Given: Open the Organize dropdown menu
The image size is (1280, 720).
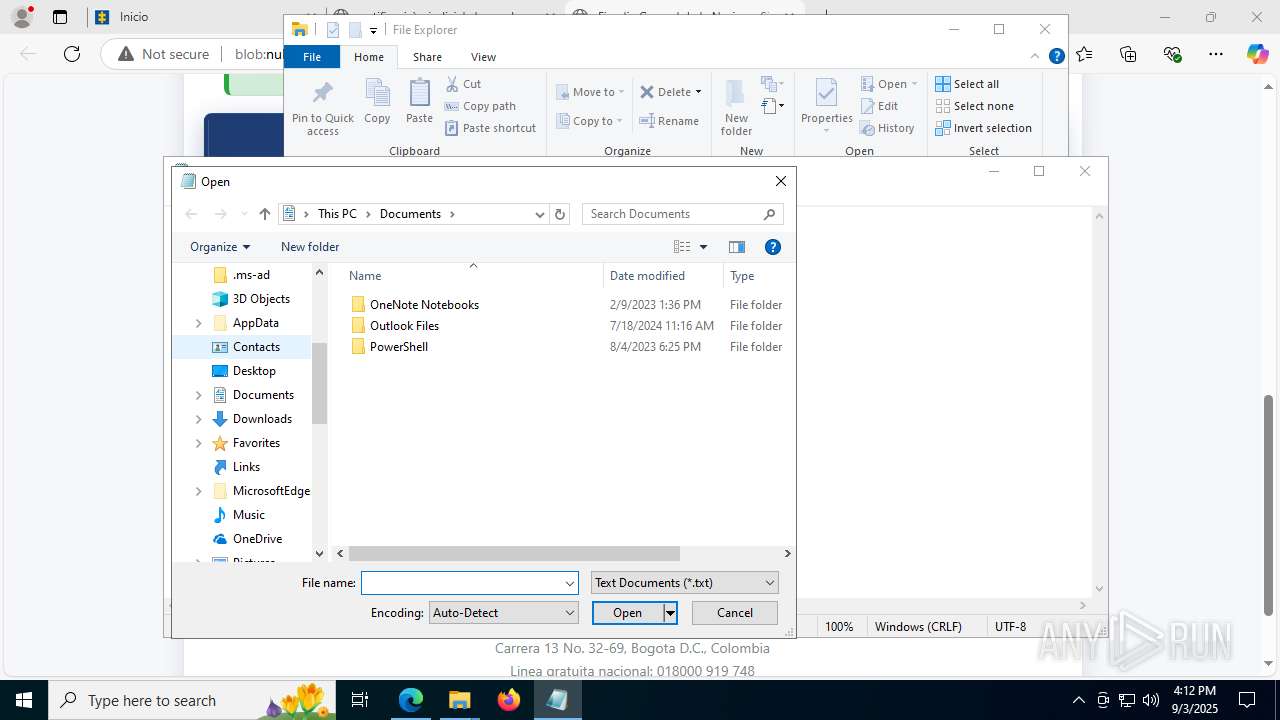Looking at the screenshot, I should [x=220, y=247].
